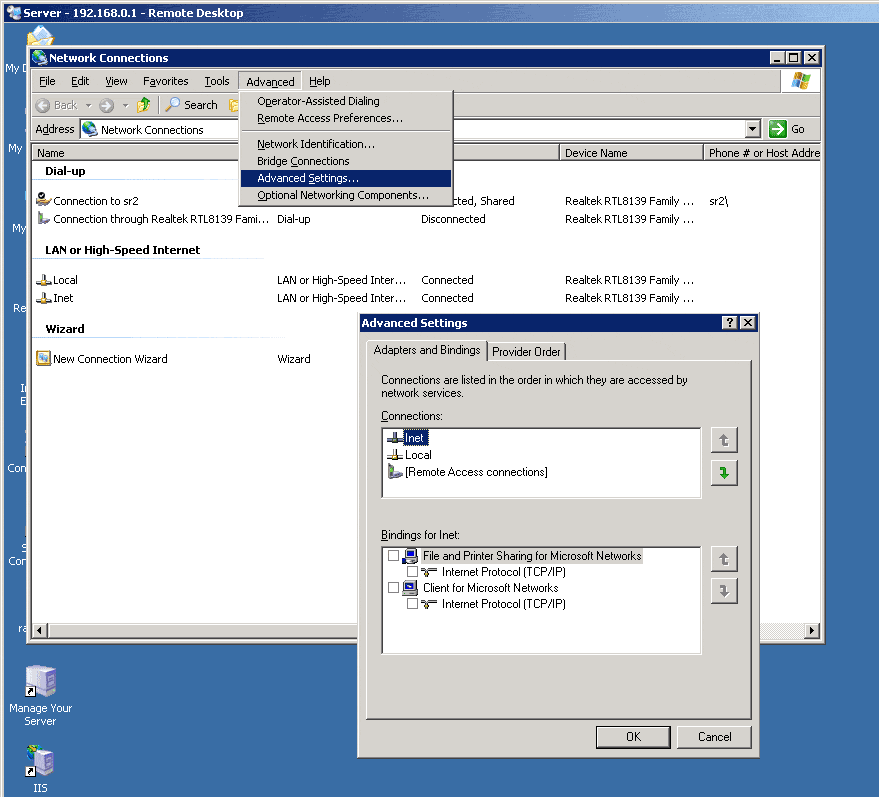Select Inet in the Connections list
Screen dimensions: 879x797
[x=414, y=438]
